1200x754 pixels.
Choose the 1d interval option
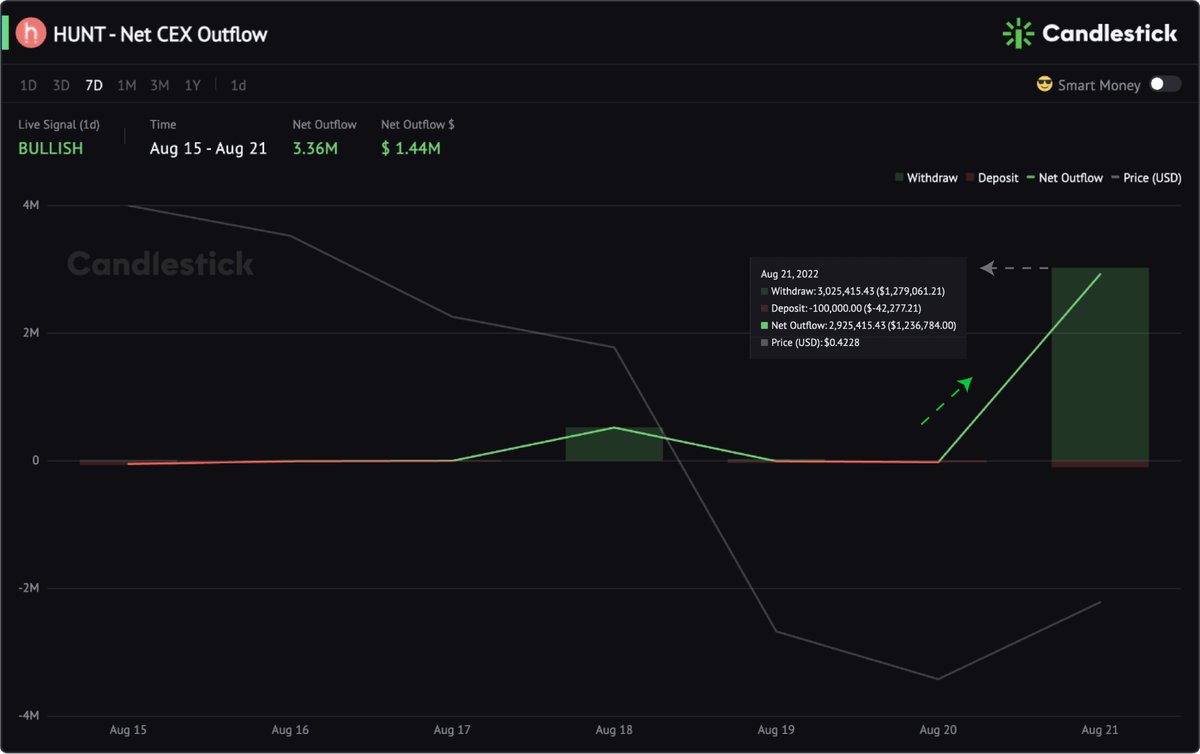238,85
